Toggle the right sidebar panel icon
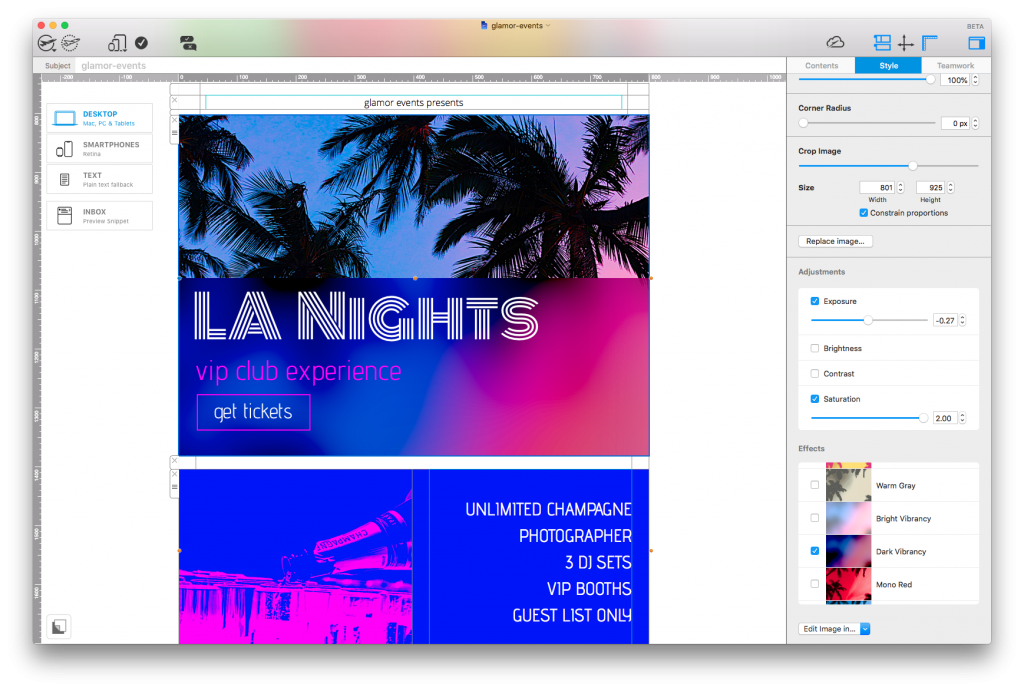Image resolution: width=1024 pixels, height=691 pixels. tap(976, 43)
